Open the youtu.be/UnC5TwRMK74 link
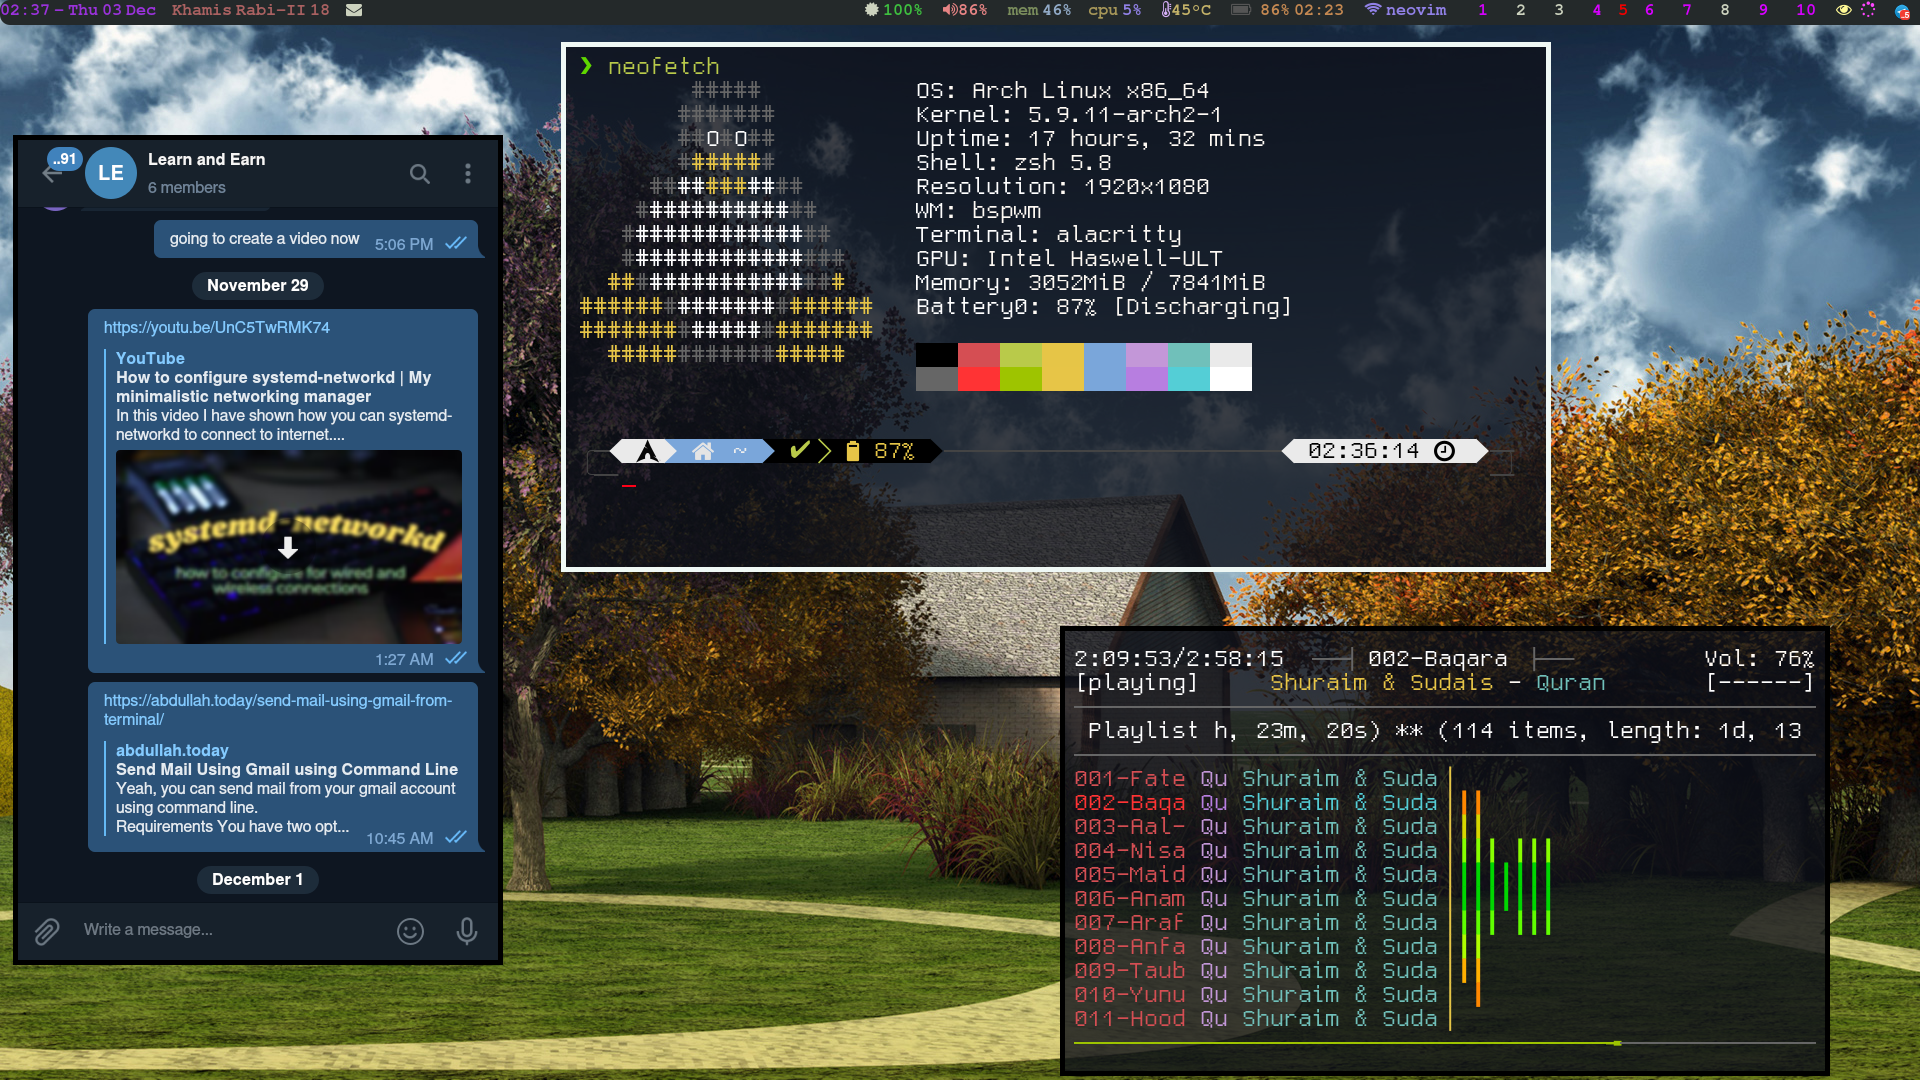 click(x=216, y=328)
